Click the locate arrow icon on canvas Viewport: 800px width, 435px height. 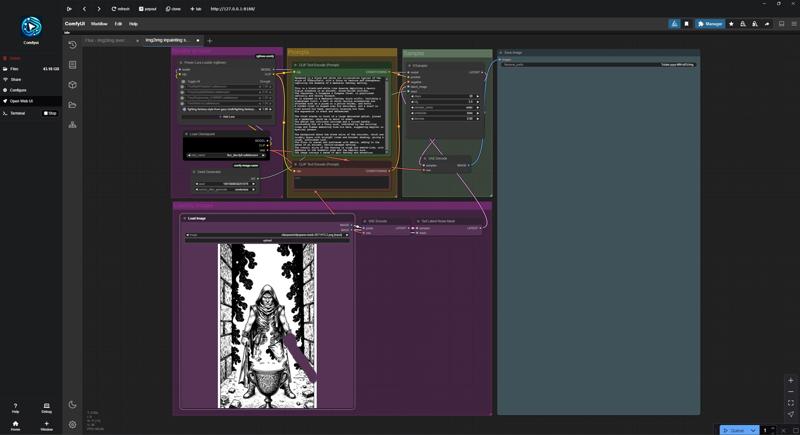pos(791,414)
